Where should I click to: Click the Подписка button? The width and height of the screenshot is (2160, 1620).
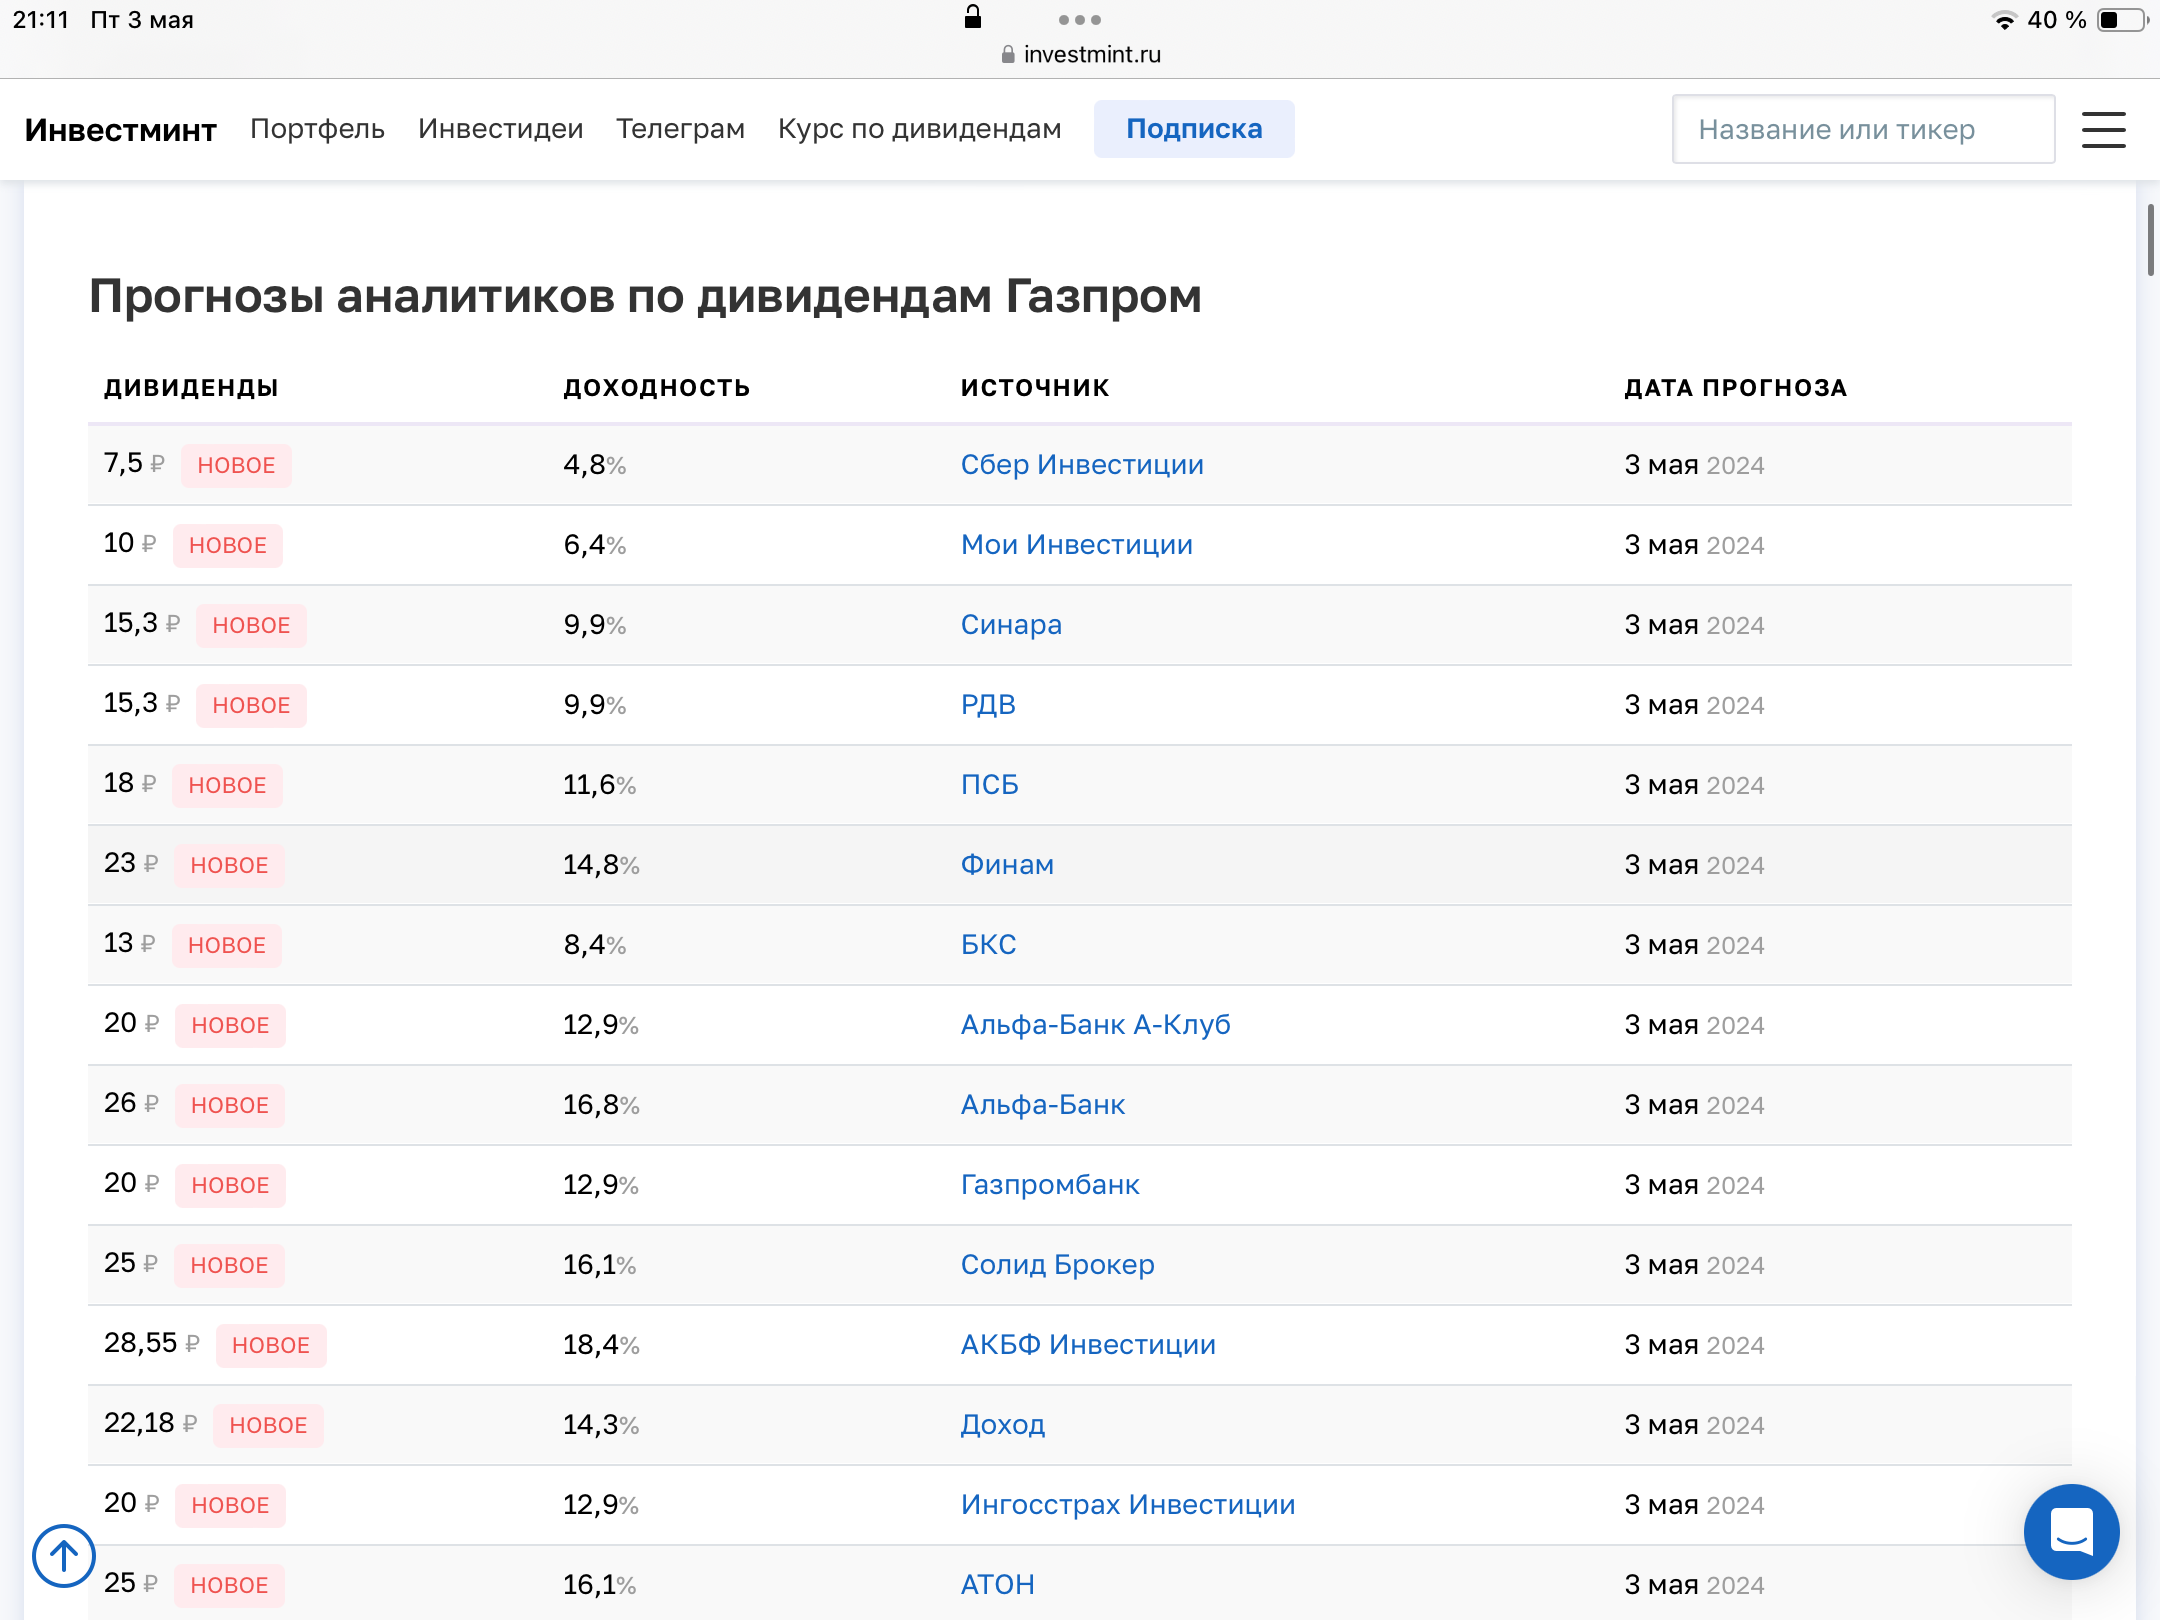coord(1194,129)
